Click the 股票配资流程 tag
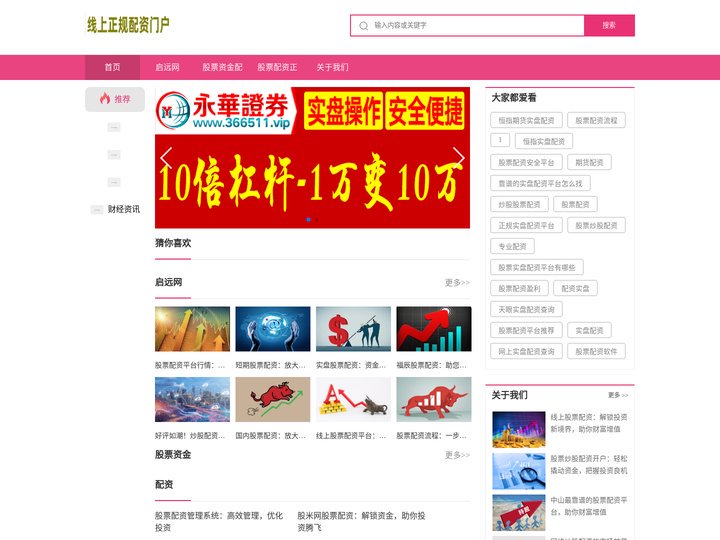 pyautogui.click(x=596, y=120)
